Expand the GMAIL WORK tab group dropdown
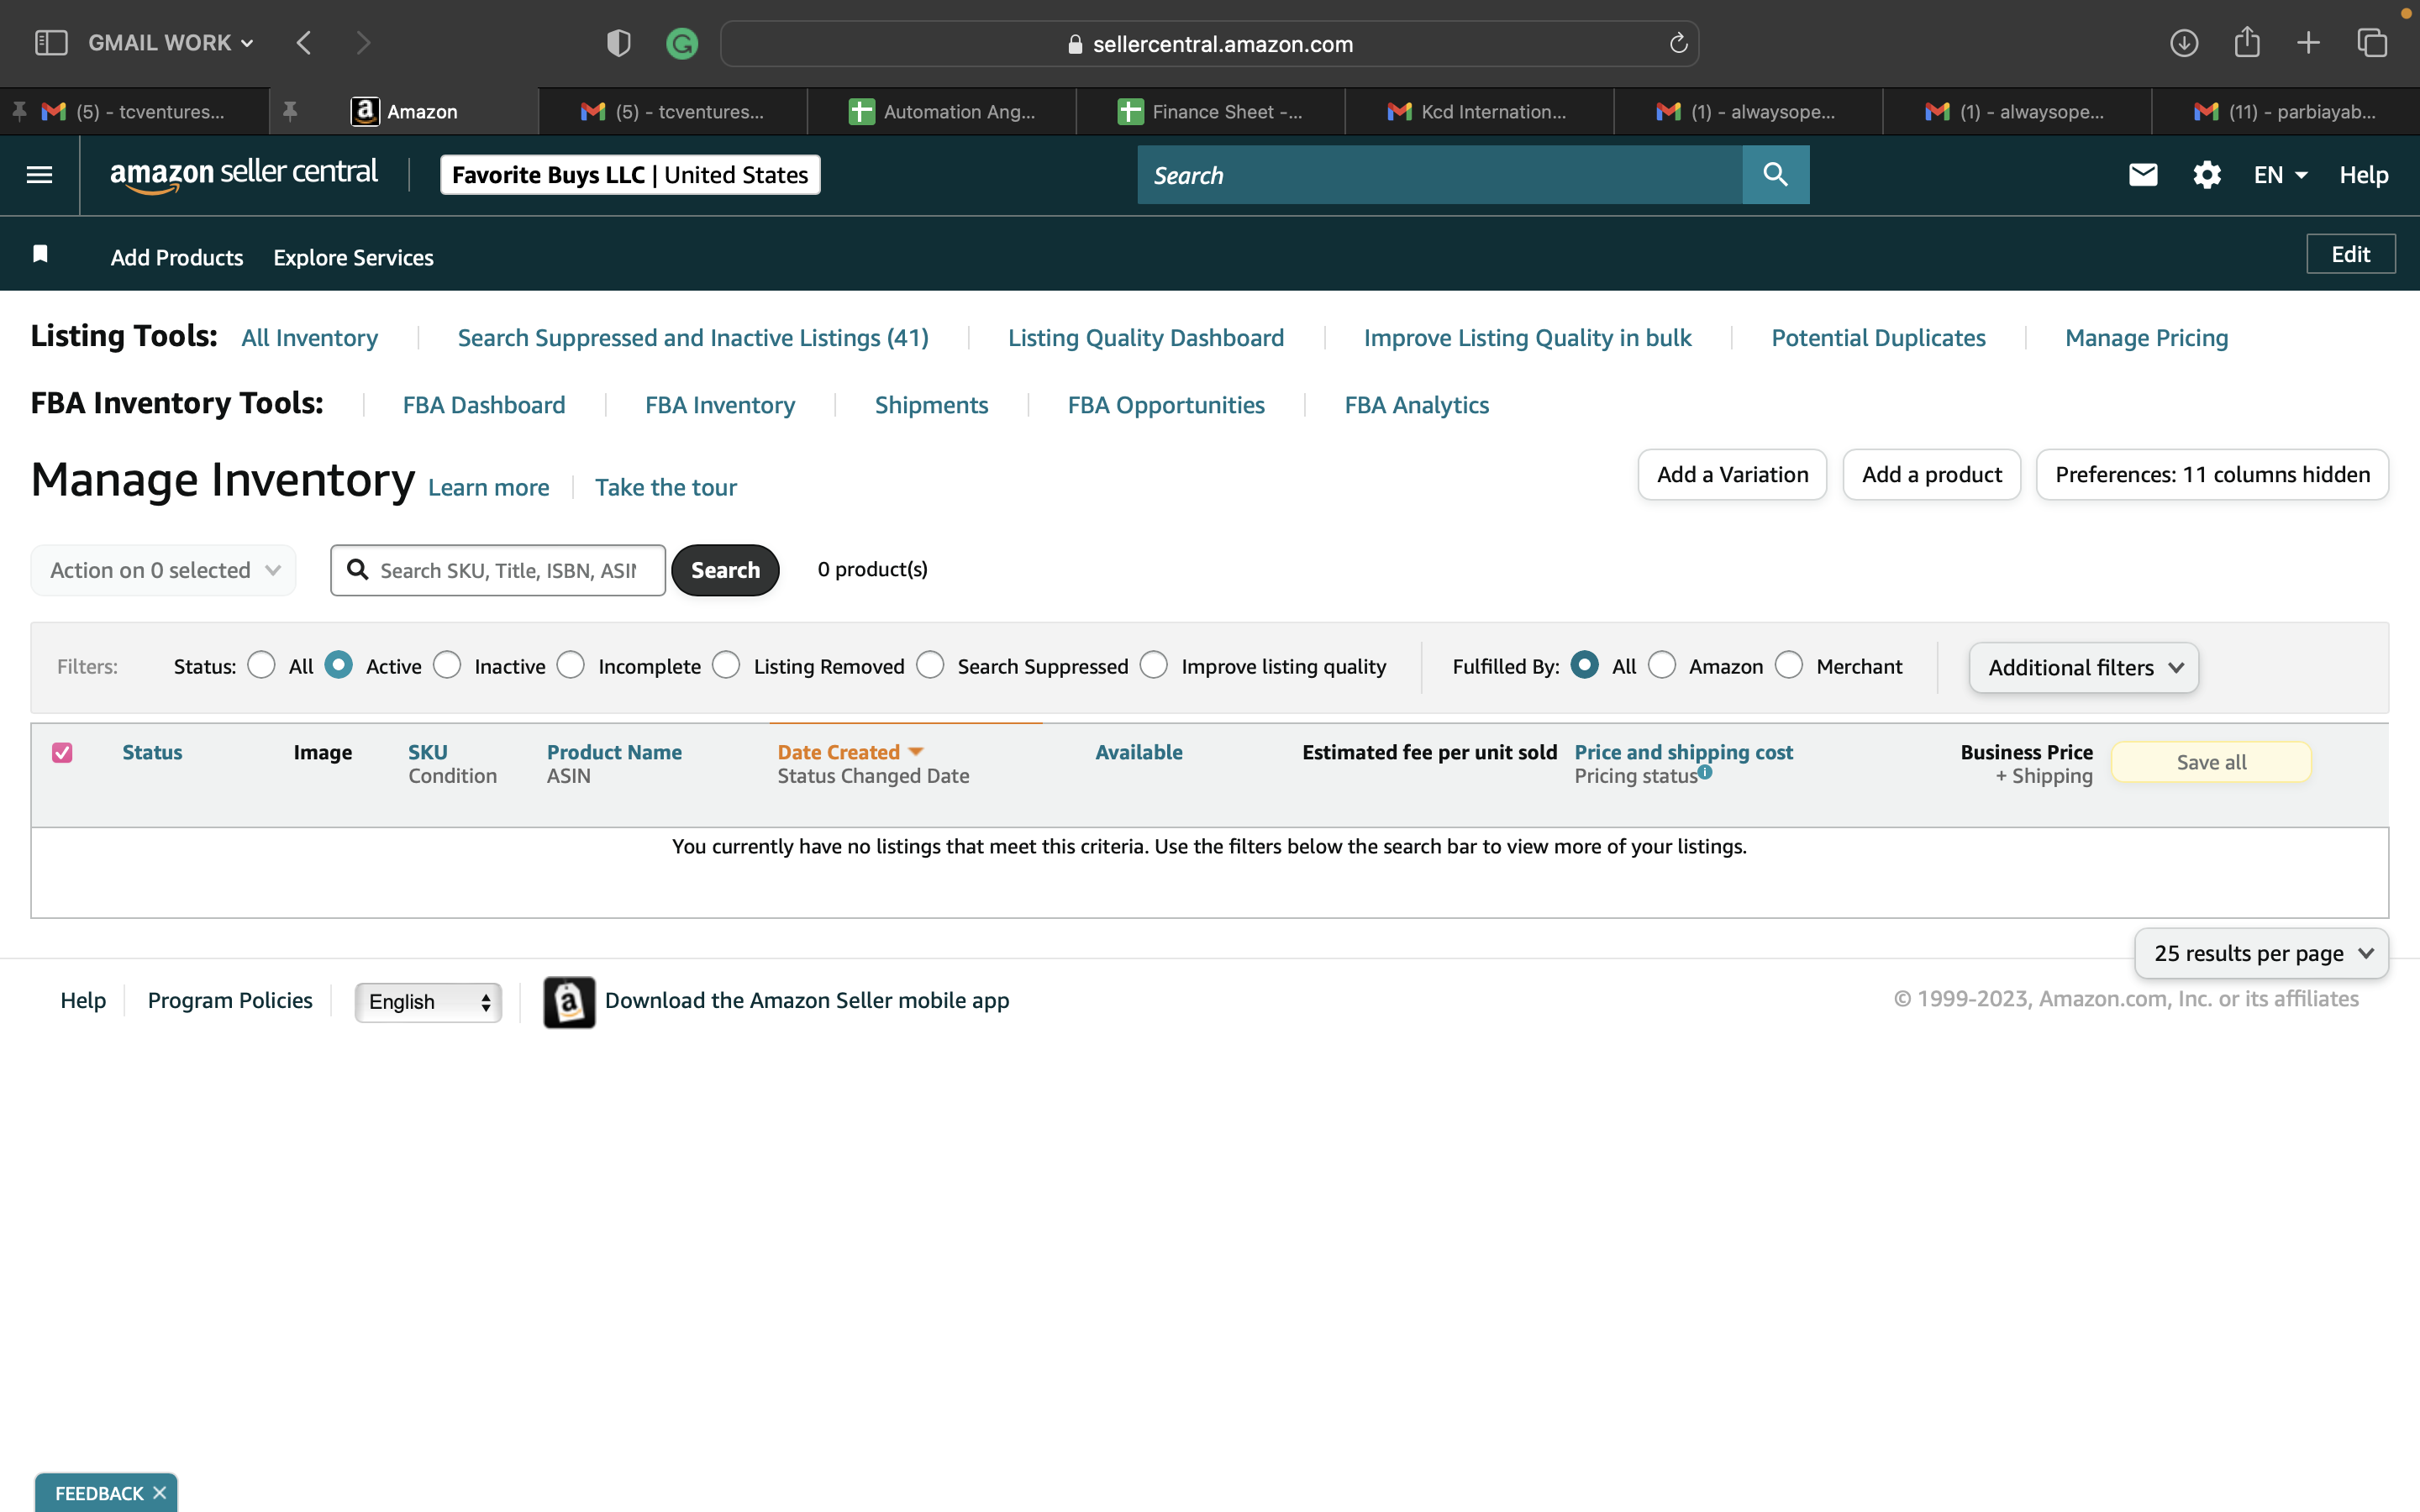The width and height of the screenshot is (2420, 1512). coord(171,43)
